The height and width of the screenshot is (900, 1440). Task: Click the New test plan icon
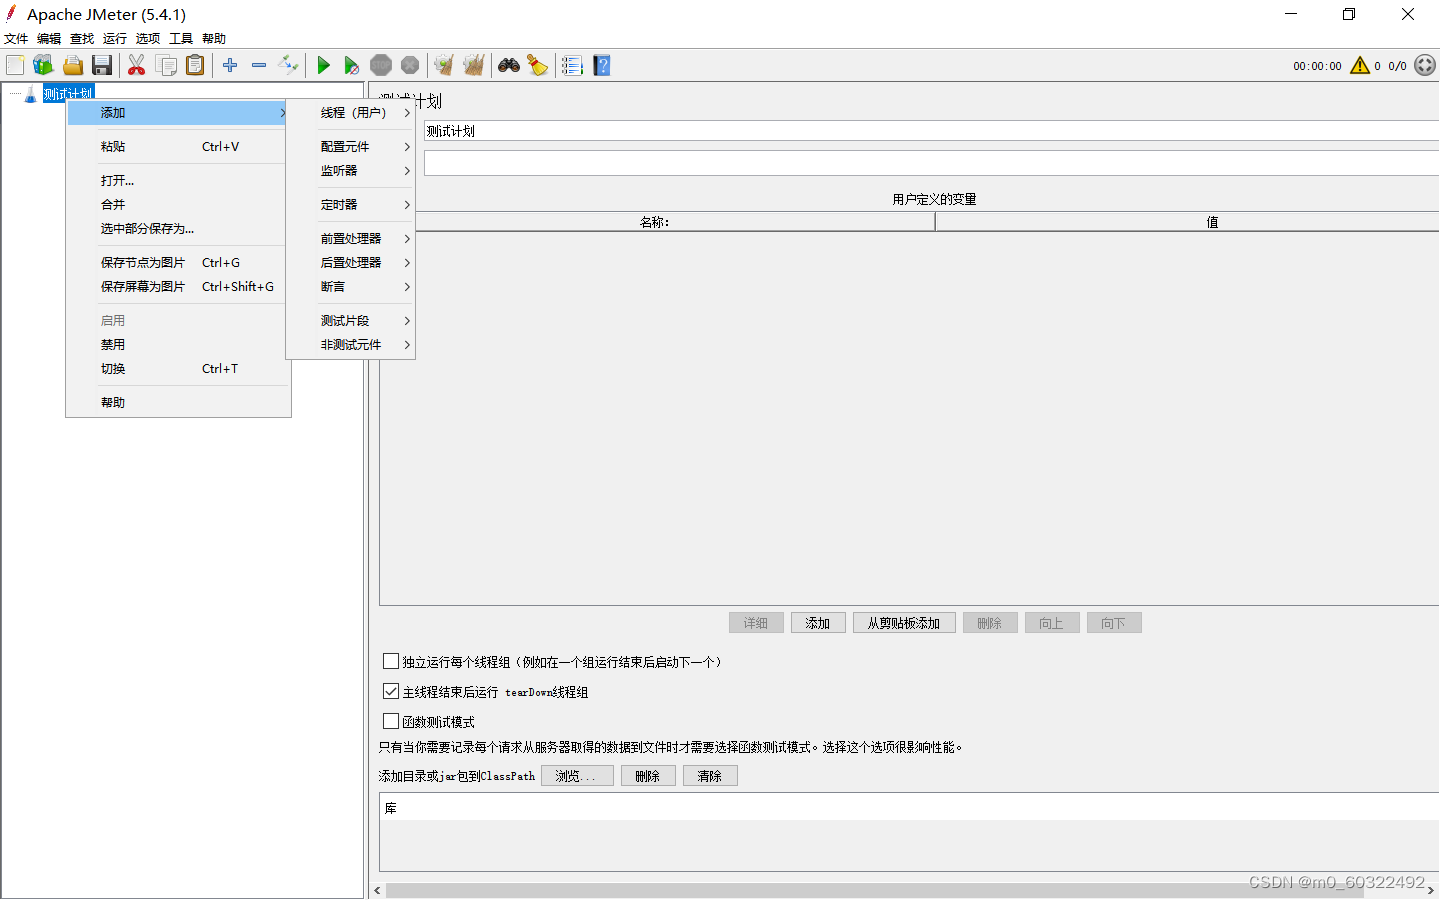[15, 65]
